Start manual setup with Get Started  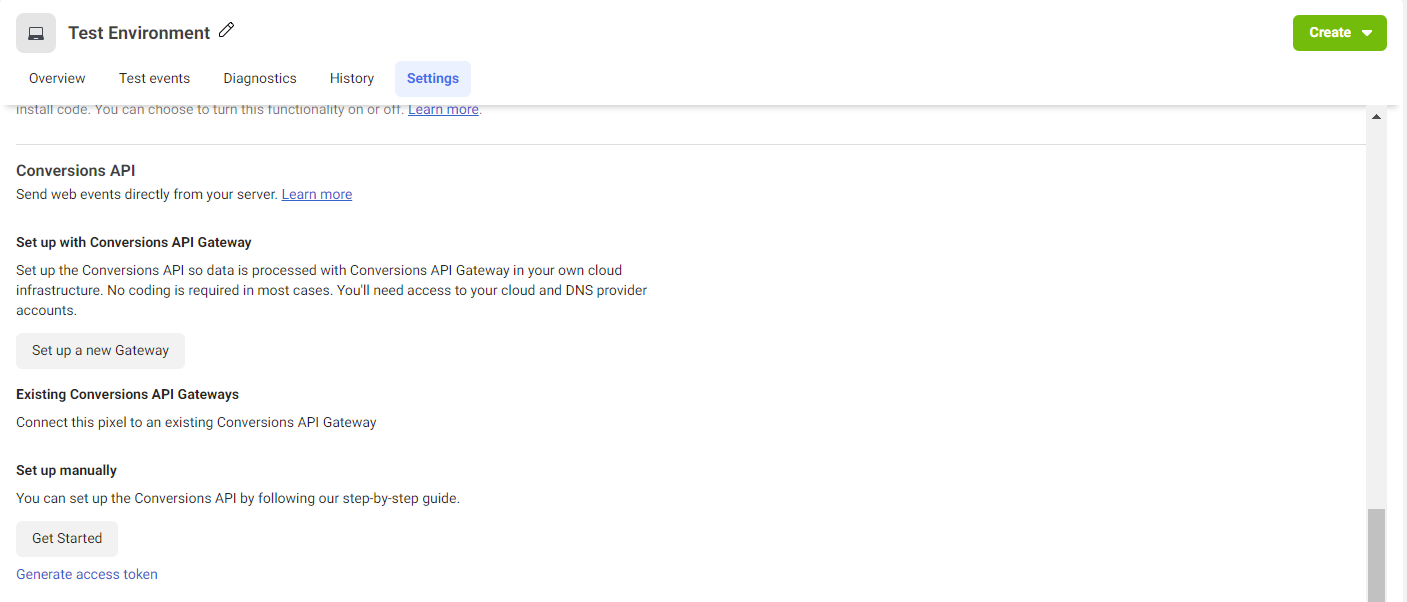[x=67, y=538]
